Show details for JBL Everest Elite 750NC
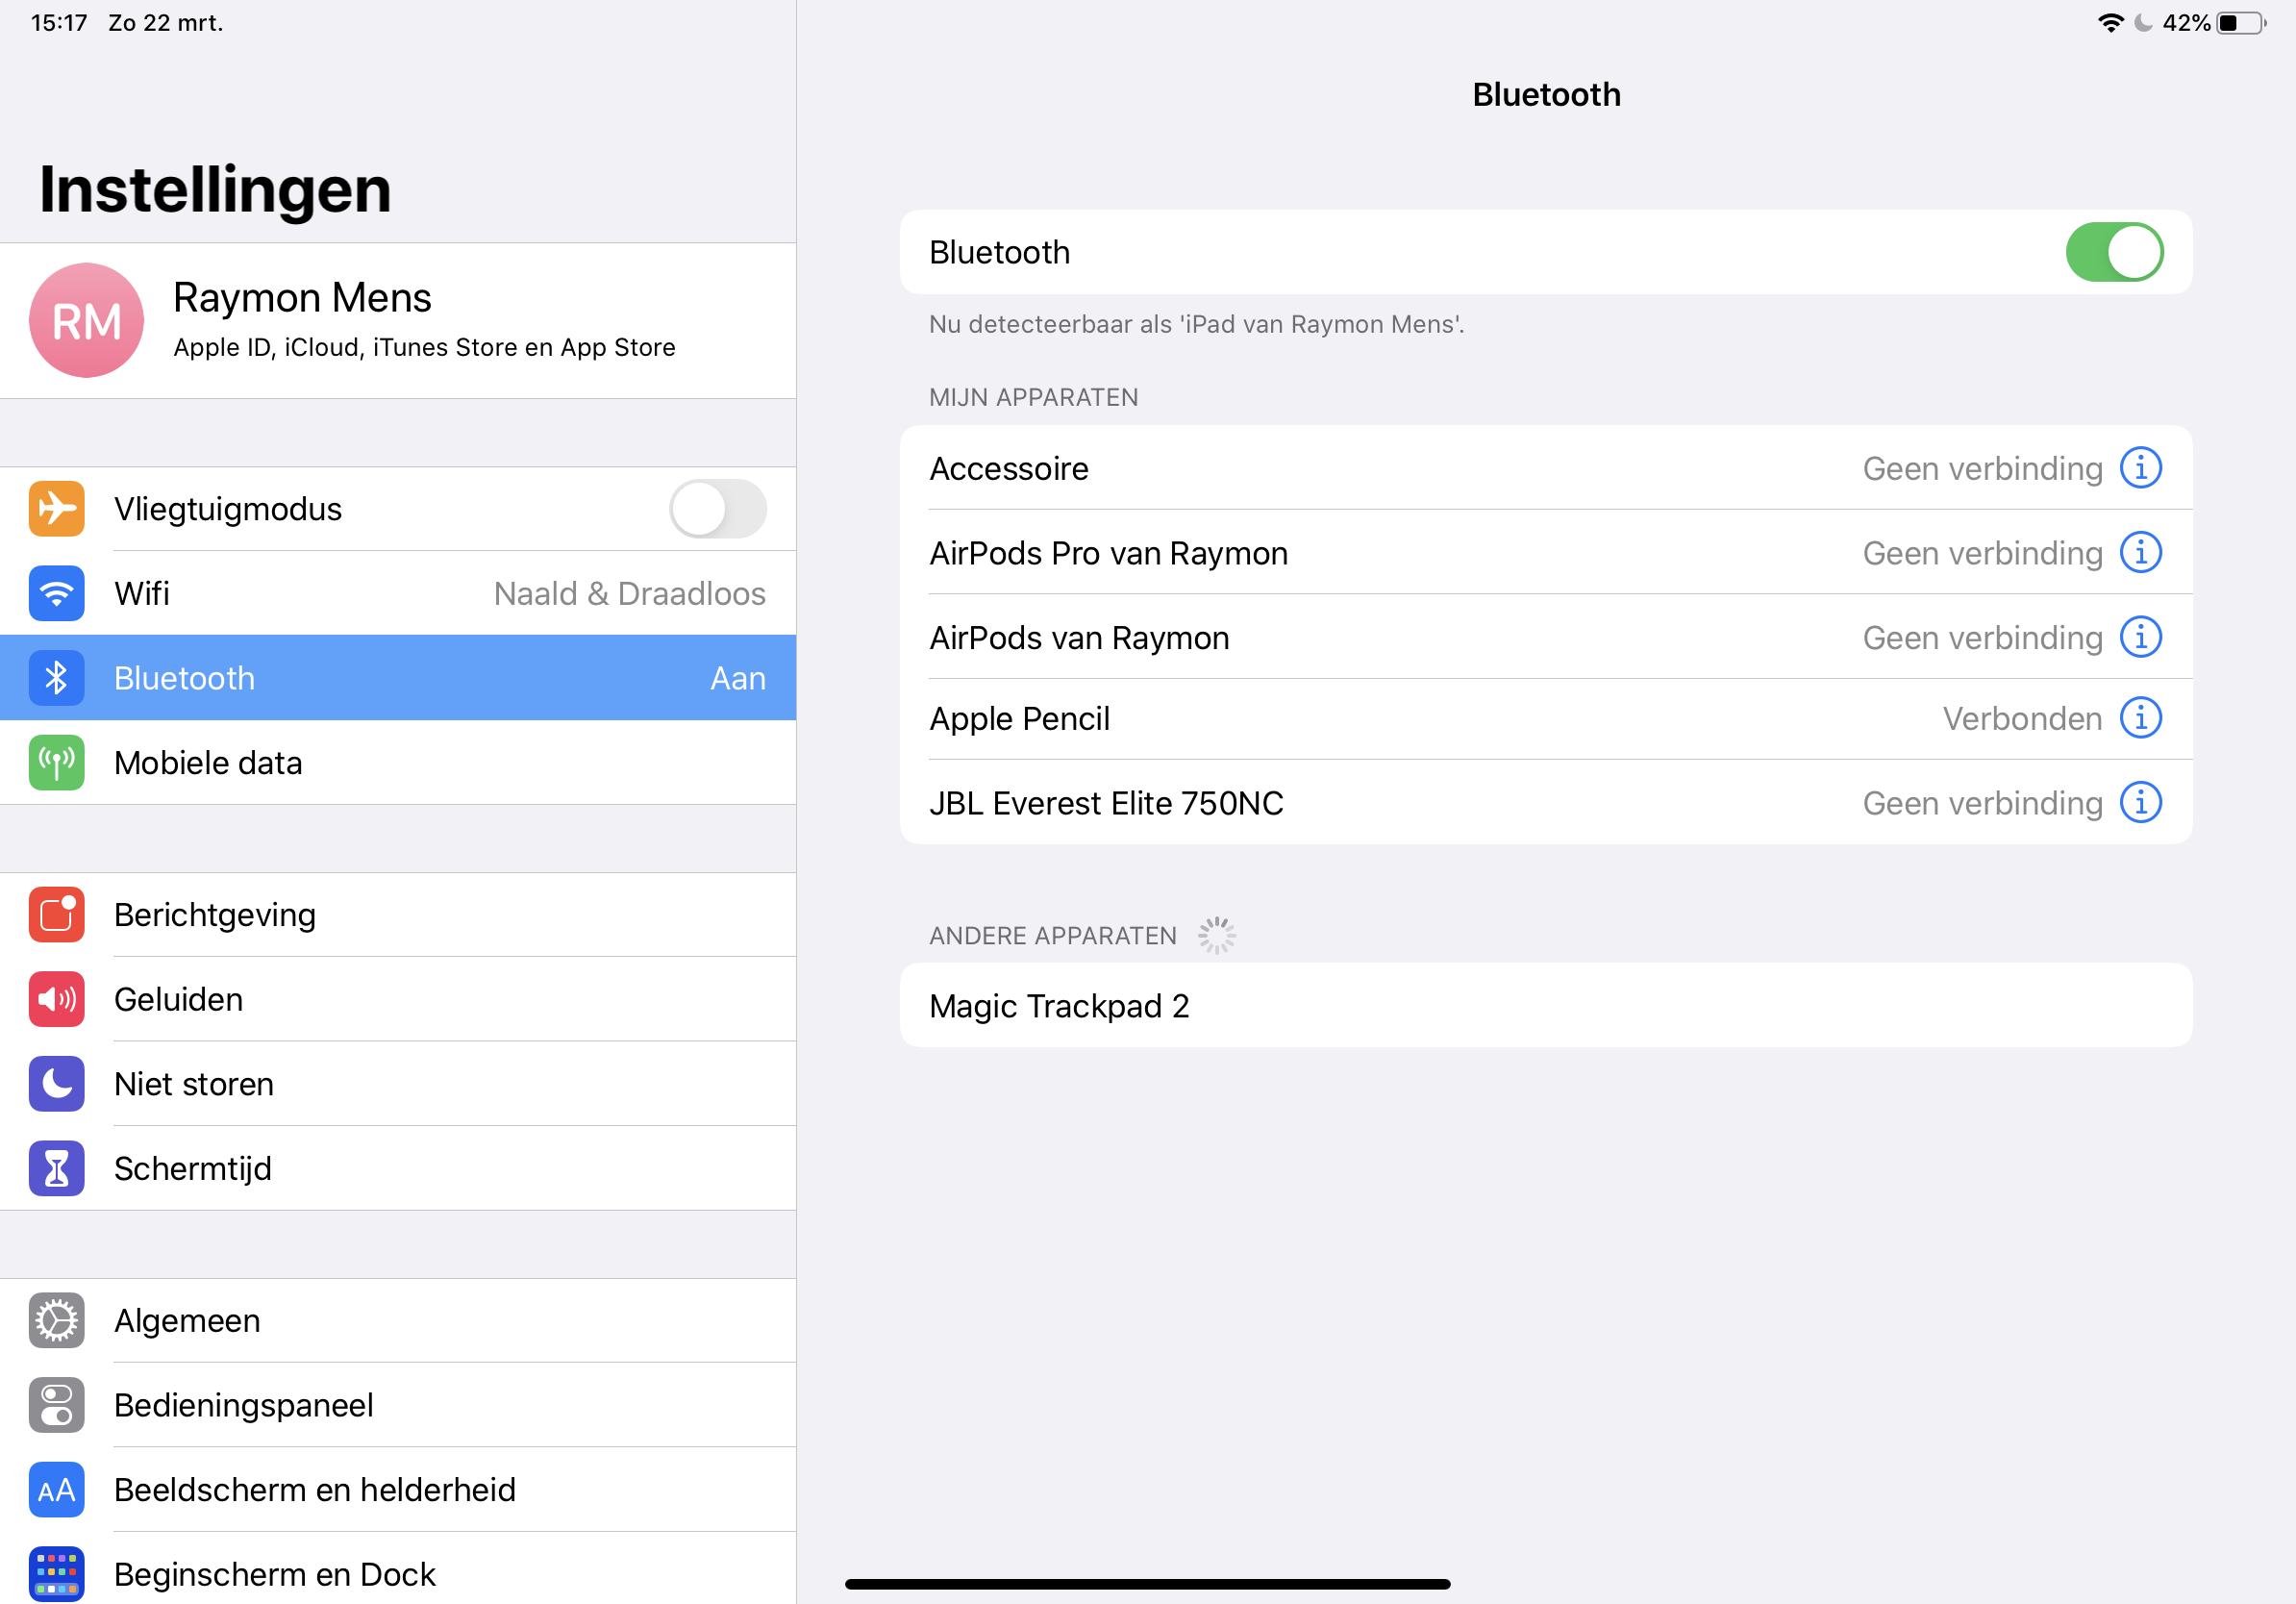Viewport: 2296px width, 1604px height. pos(2140,803)
